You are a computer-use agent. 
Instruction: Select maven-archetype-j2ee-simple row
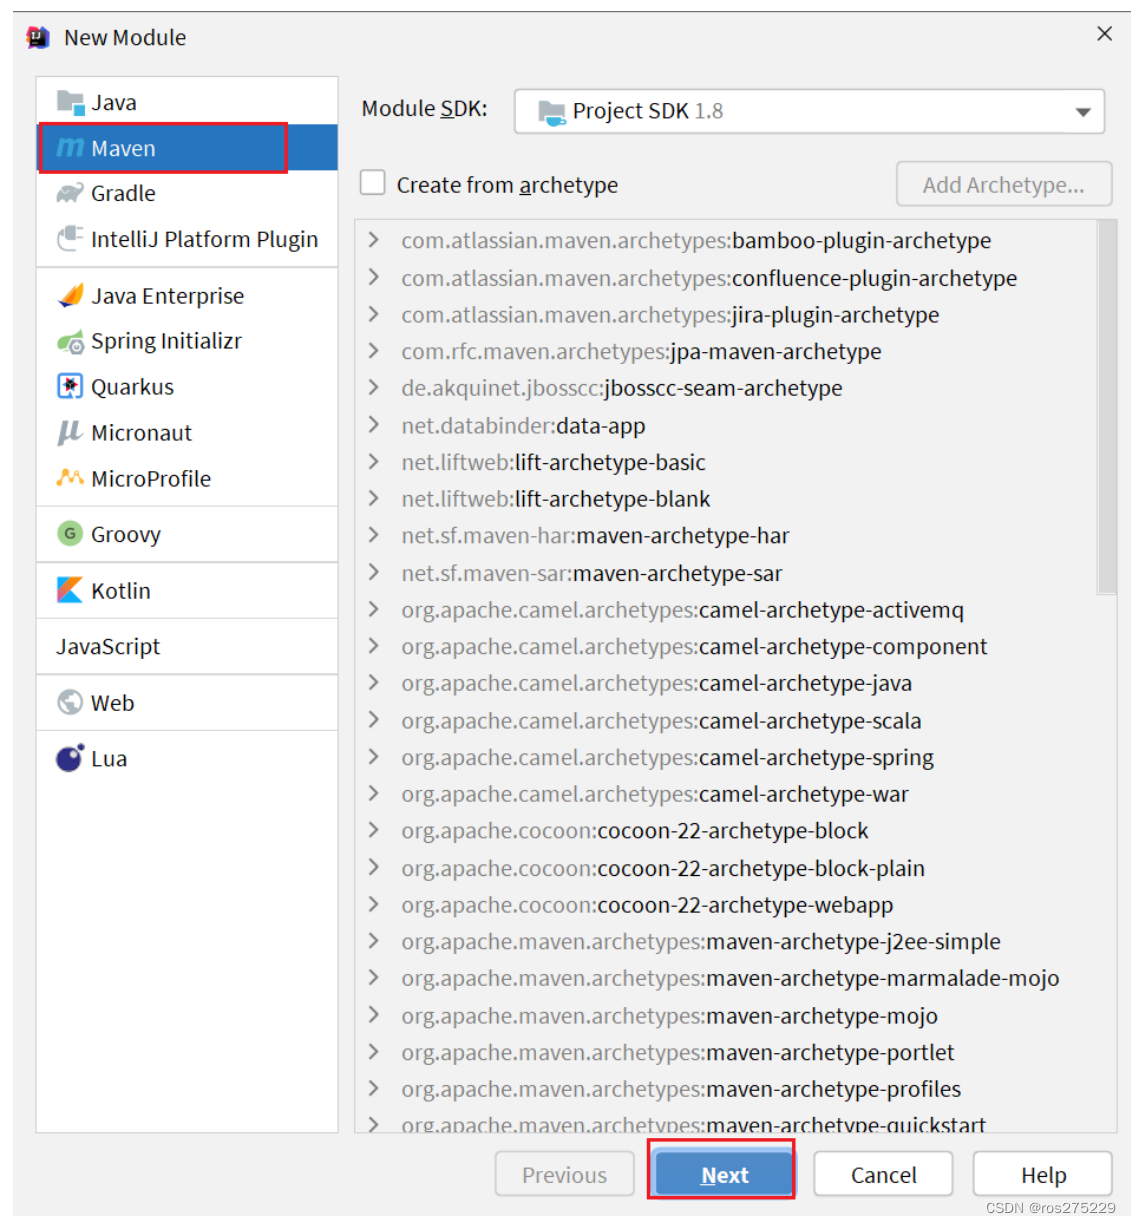[726, 941]
